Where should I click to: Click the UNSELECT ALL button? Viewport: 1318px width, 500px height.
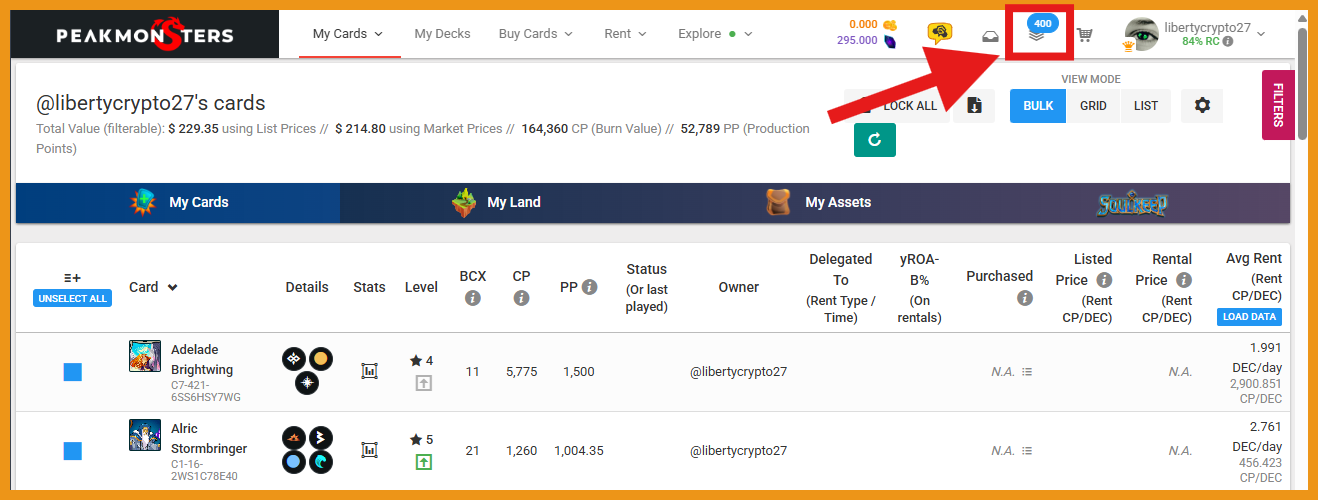tap(72, 298)
